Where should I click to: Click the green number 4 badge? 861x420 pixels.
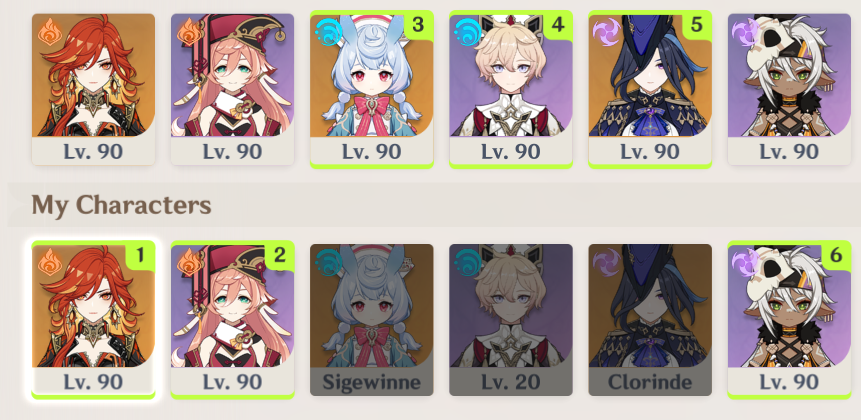click(x=558, y=25)
